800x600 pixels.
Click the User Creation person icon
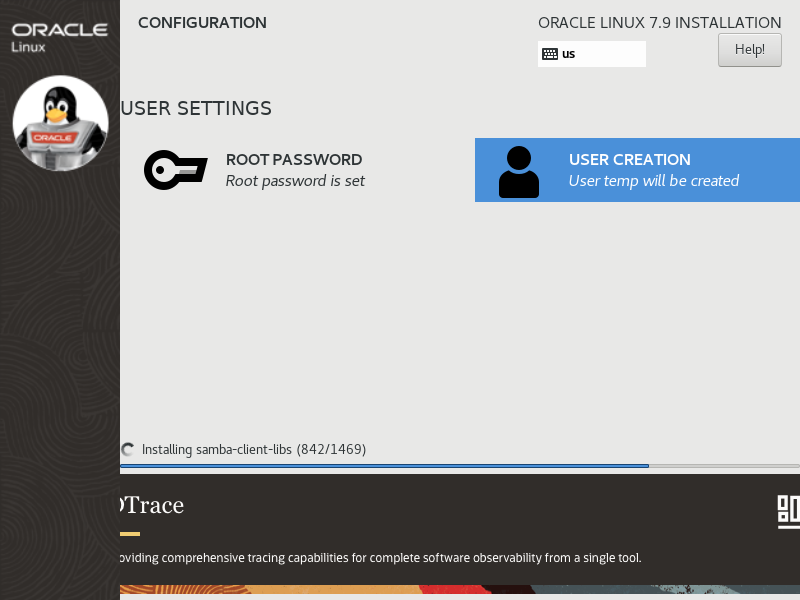tap(518, 172)
